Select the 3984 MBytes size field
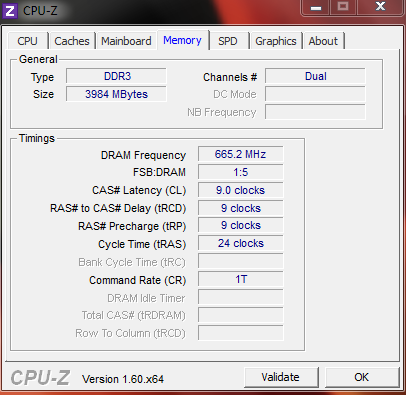This screenshot has width=406, height=395. pos(116,94)
